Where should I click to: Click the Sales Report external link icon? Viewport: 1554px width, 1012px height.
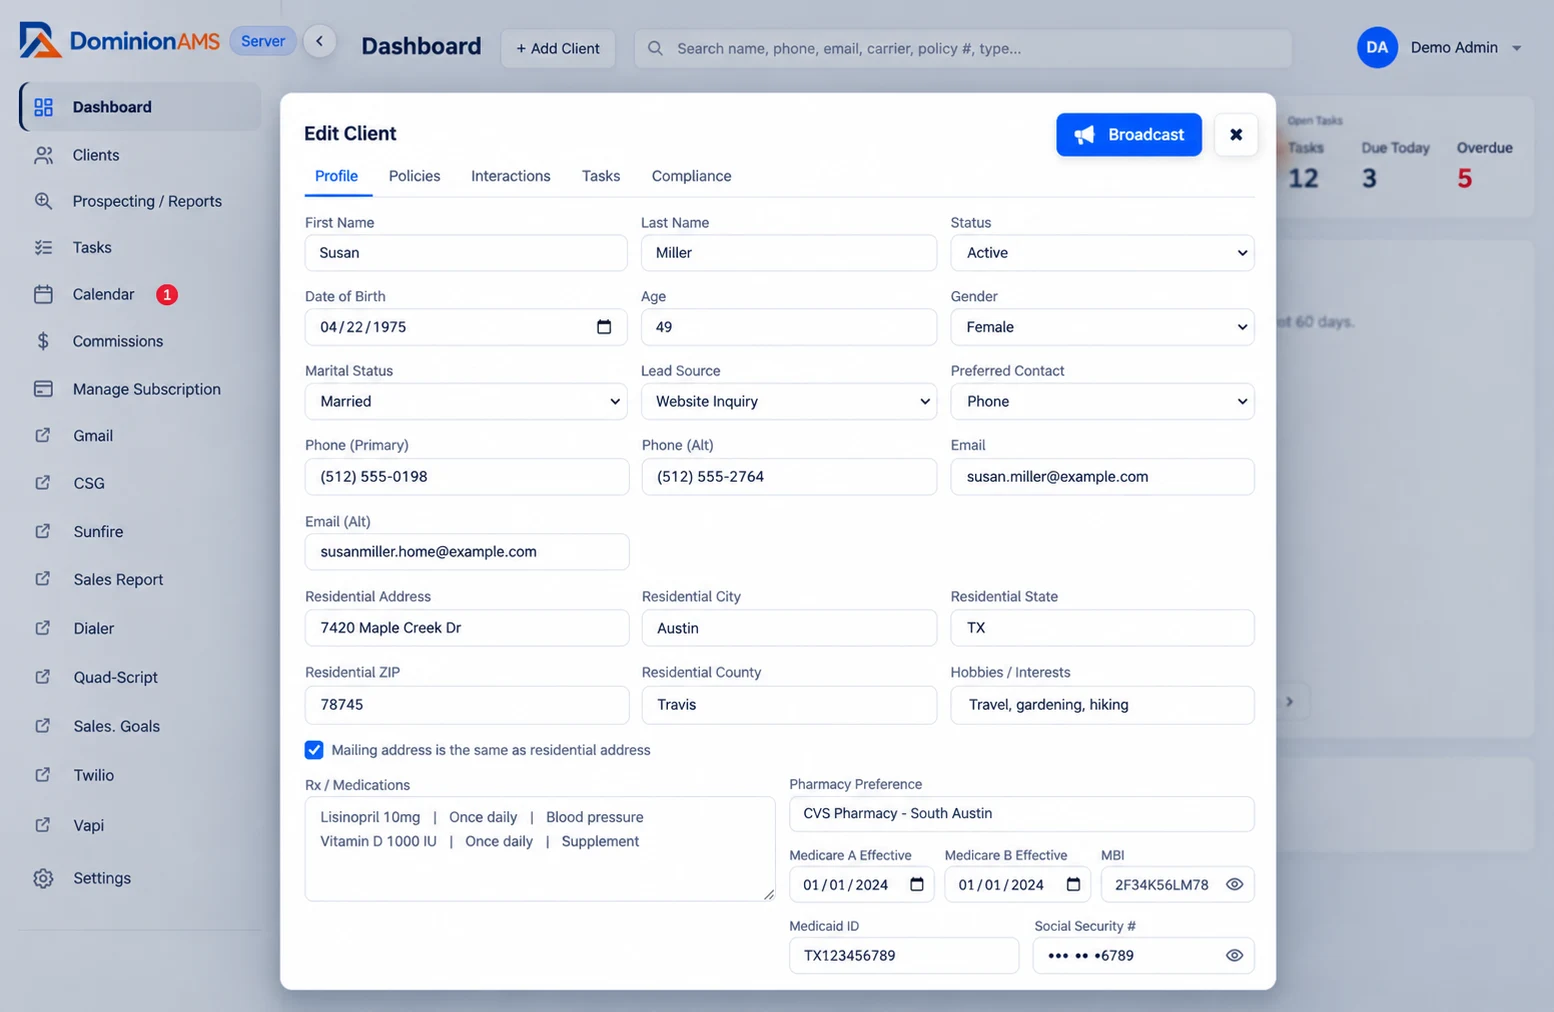(43, 579)
